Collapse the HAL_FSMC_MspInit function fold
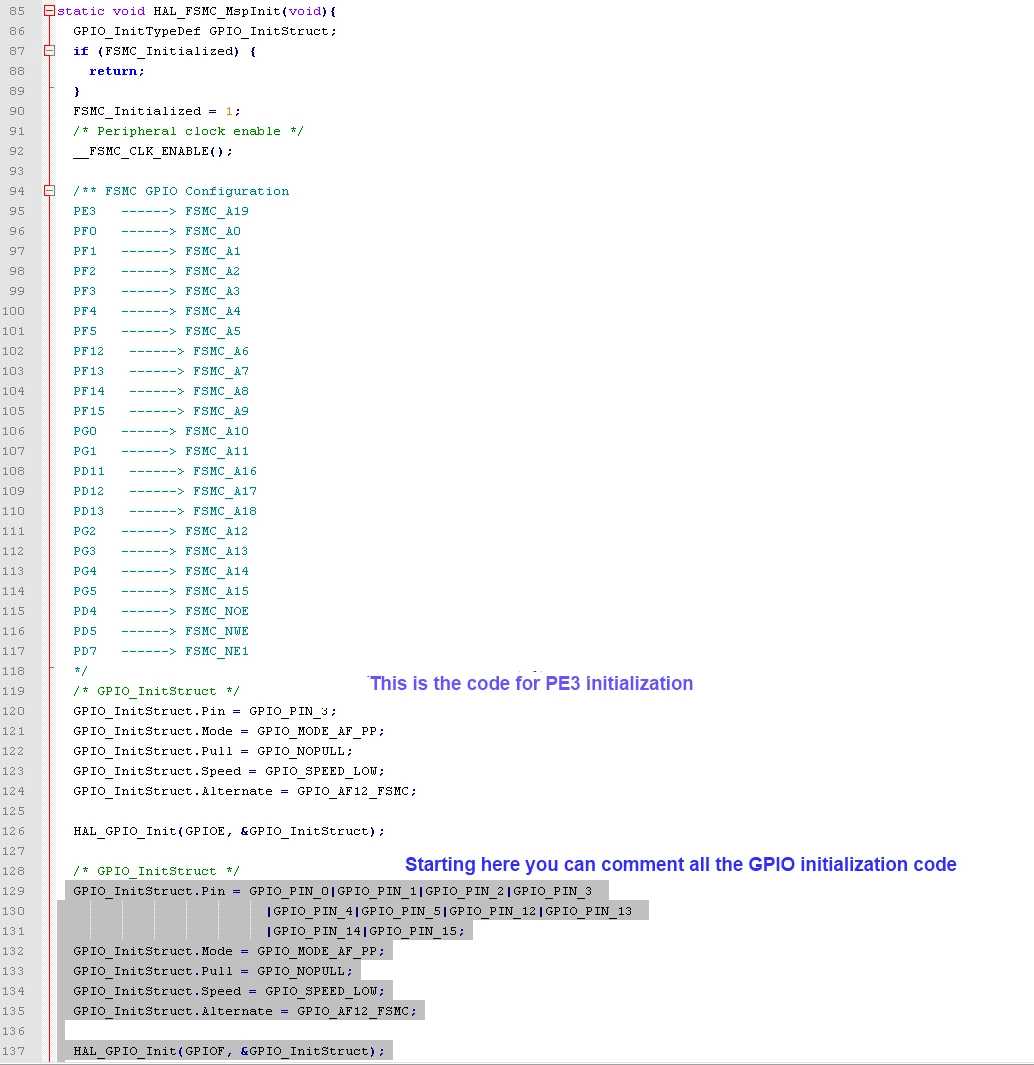The width and height of the screenshot is (1034, 1065). click(49, 11)
